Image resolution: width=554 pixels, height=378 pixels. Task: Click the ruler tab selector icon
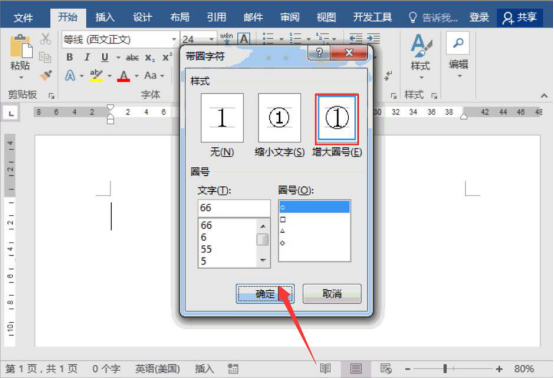tap(11, 113)
